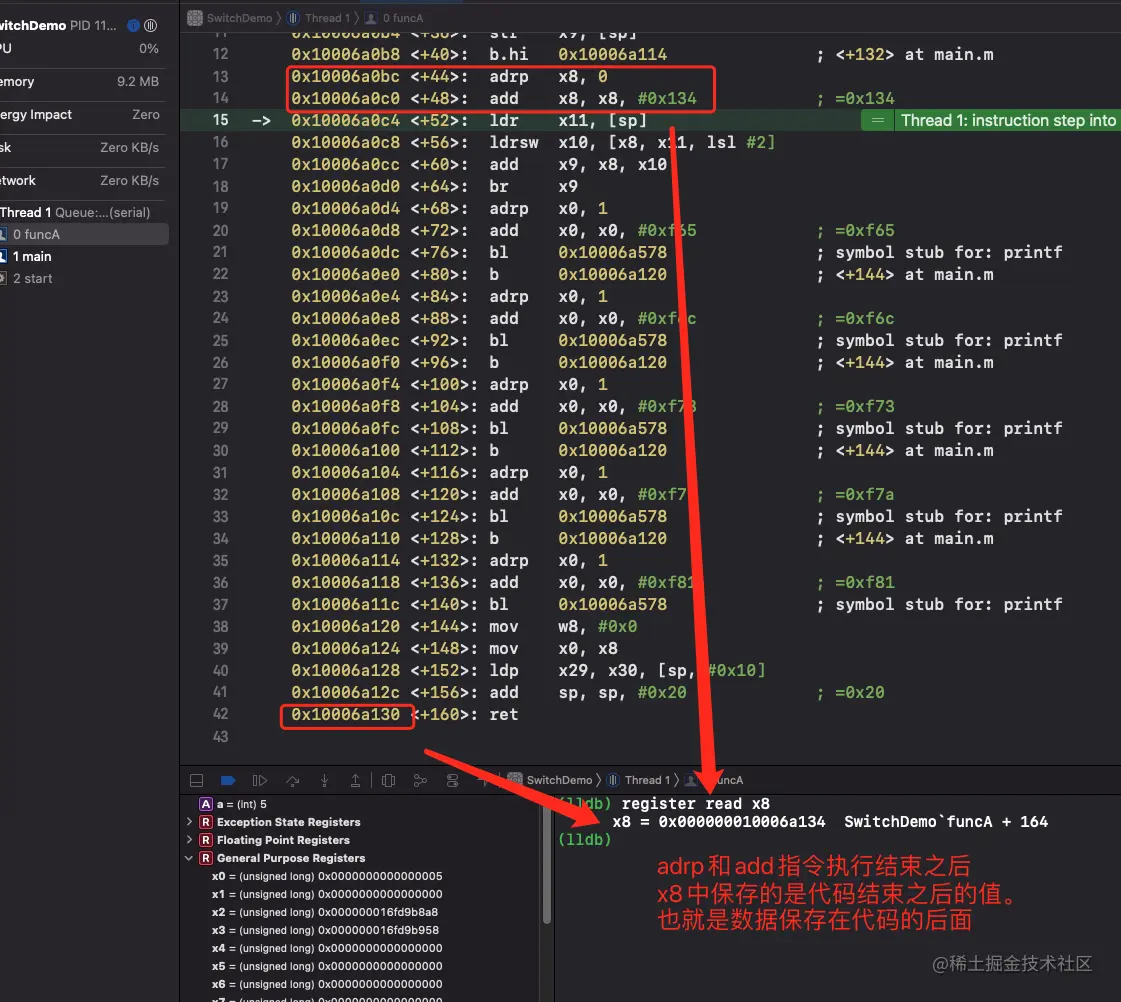Screen dimensions: 1121x1002
Task: Click the R icon of Floating Point Registers
Action: tap(206, 840)
